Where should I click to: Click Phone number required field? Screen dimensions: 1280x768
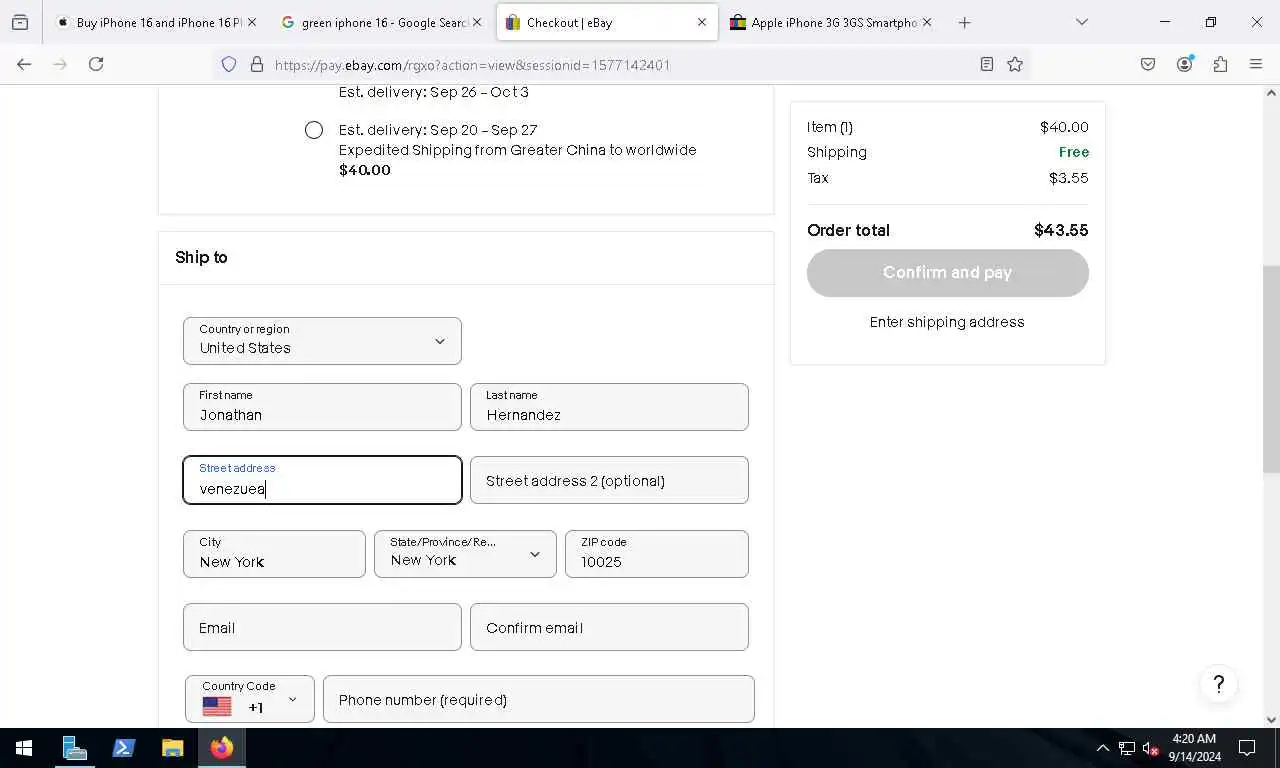(x=539, y=699)
